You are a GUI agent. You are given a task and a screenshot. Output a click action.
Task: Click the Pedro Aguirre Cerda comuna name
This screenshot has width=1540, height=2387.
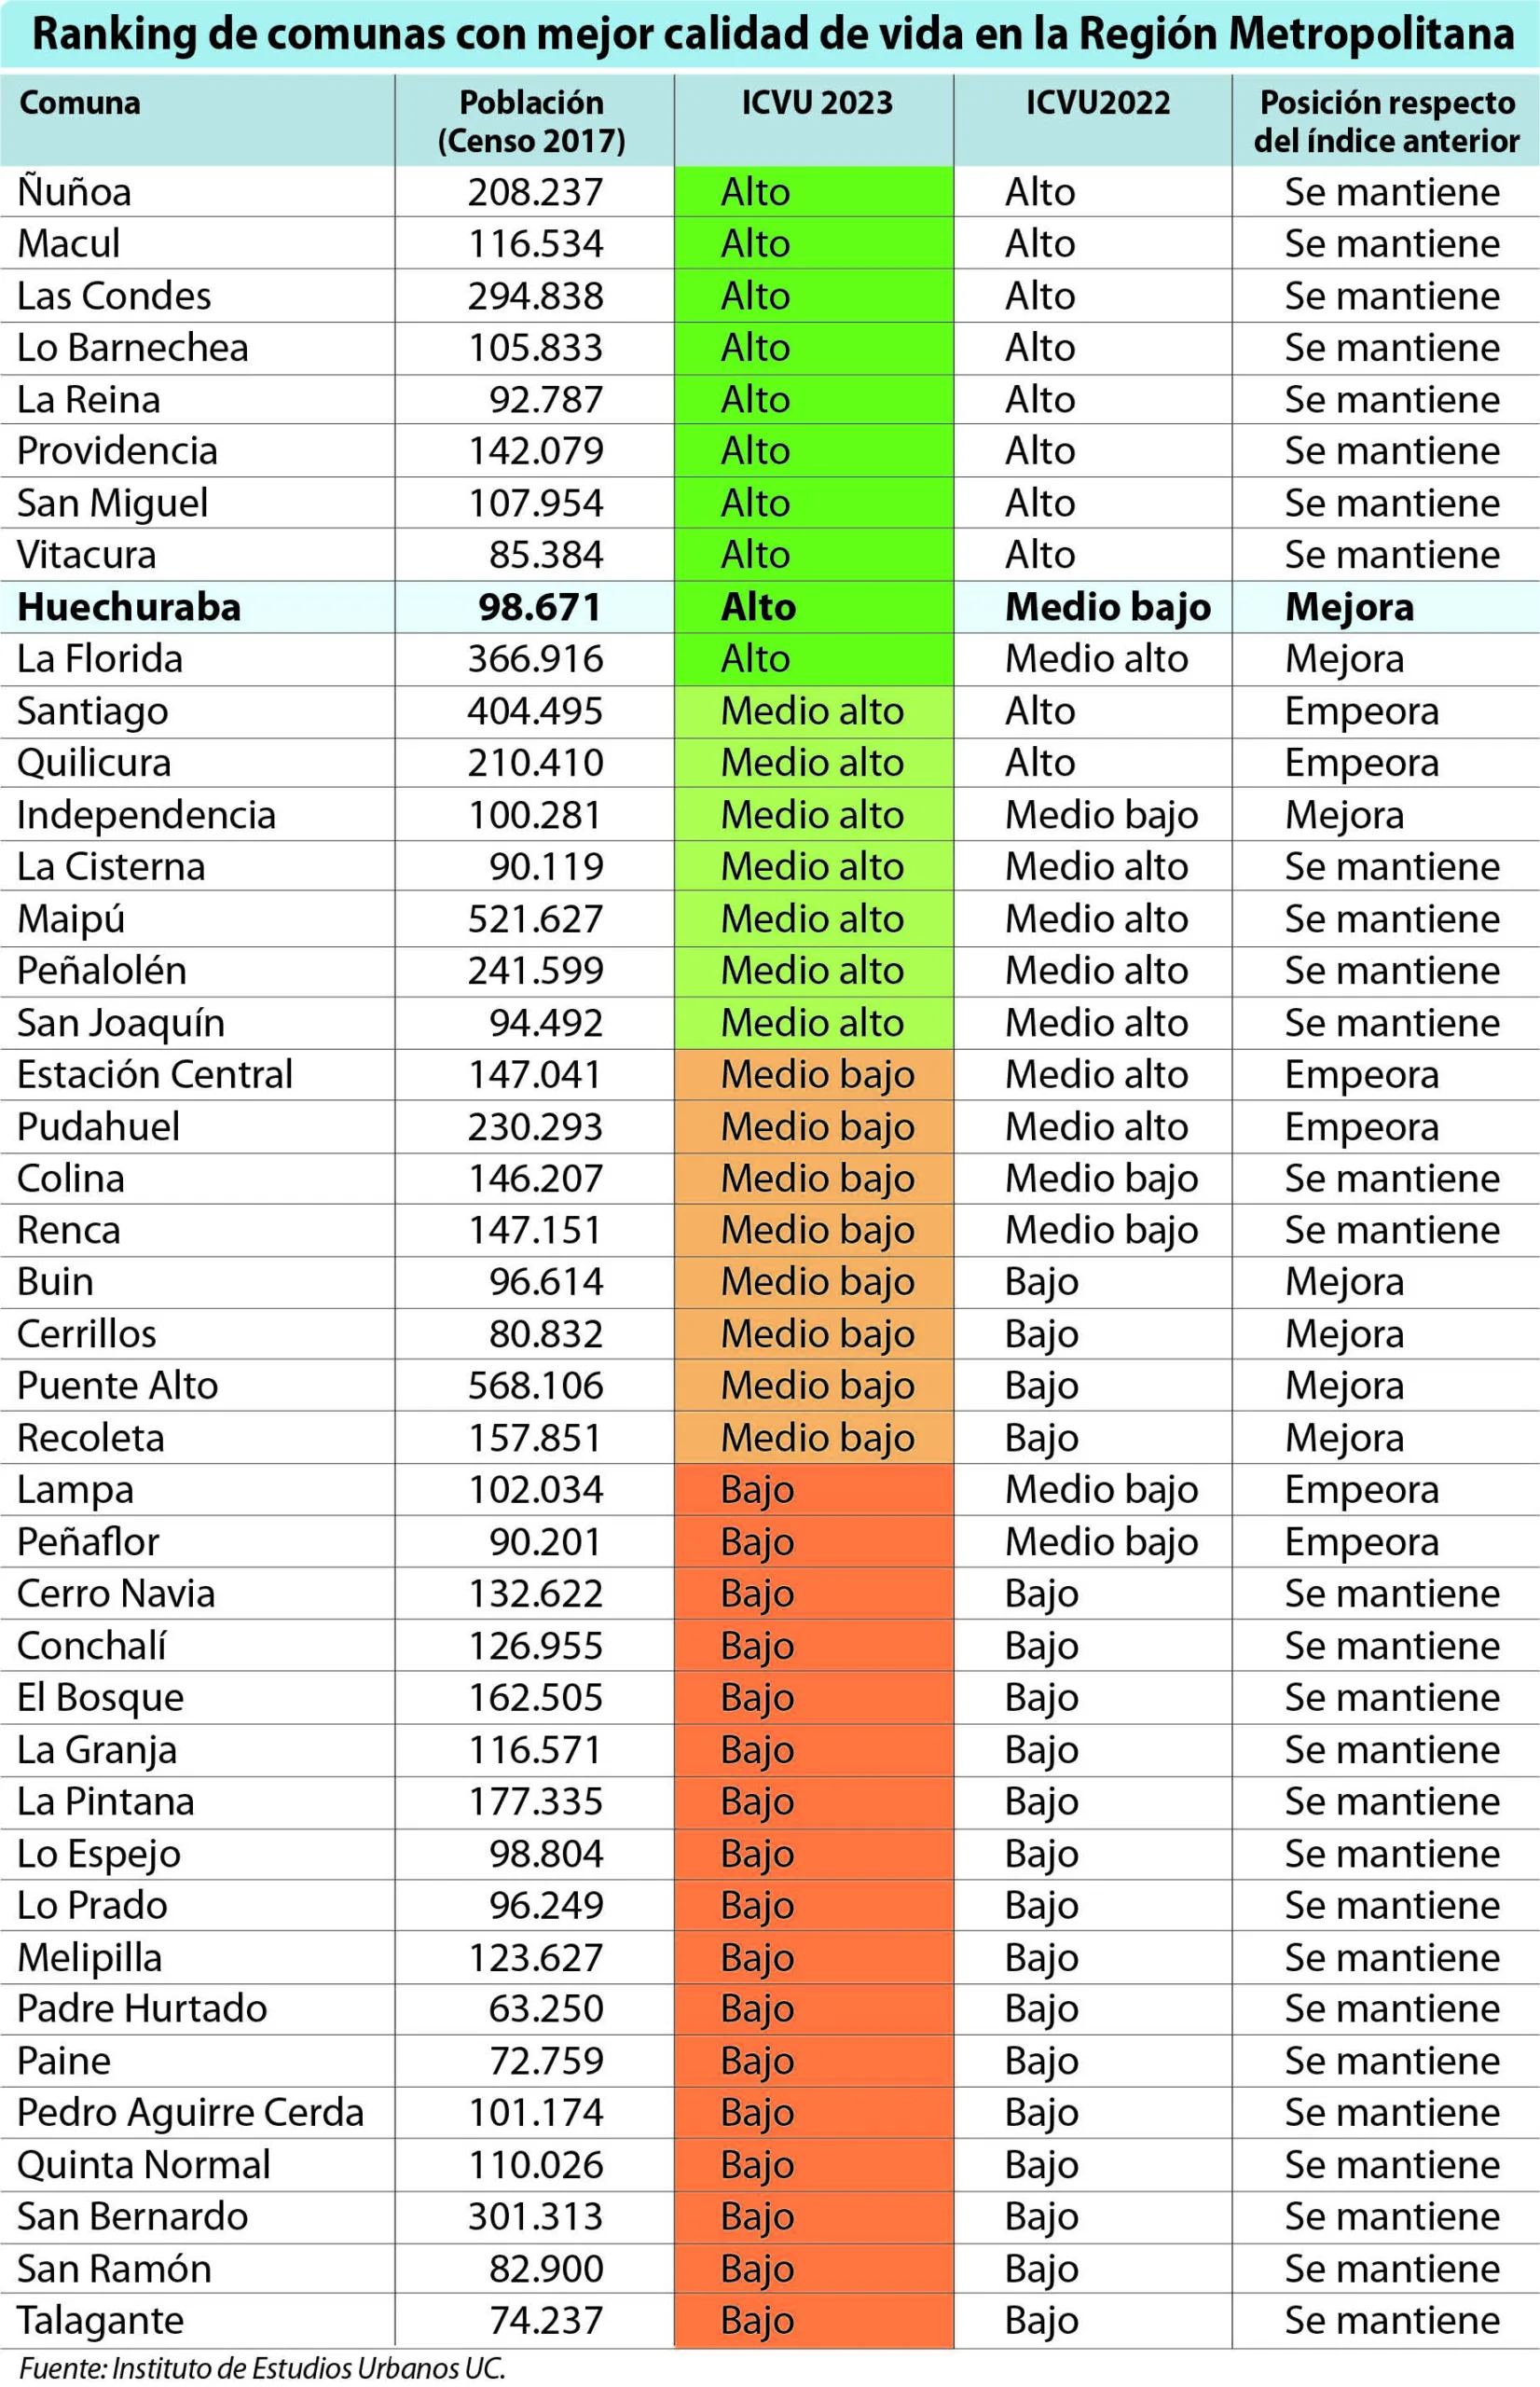(x=190, y=2112)
